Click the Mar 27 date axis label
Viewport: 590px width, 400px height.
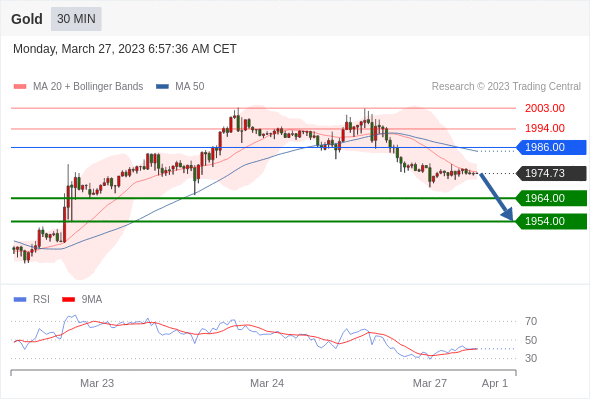[430, 383]
